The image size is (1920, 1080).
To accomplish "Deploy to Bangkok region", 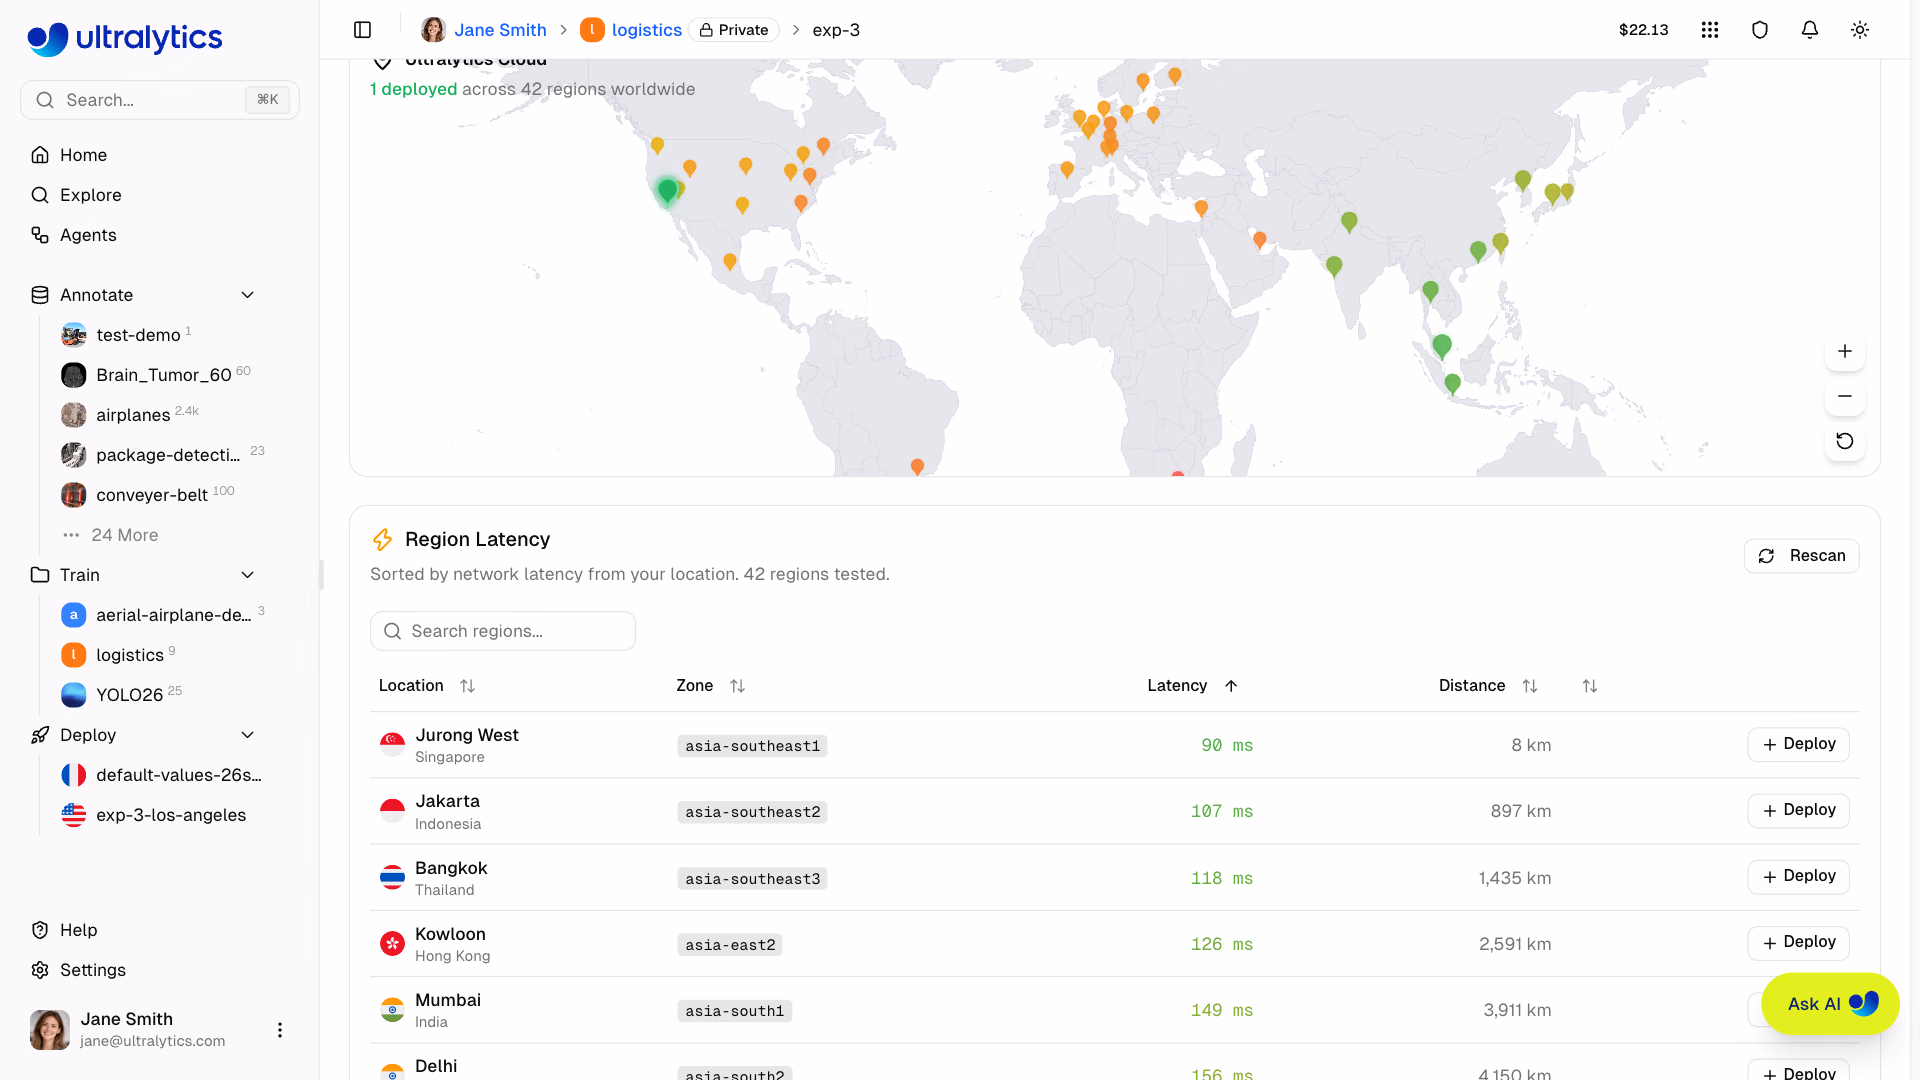I will click(1798, 876).
